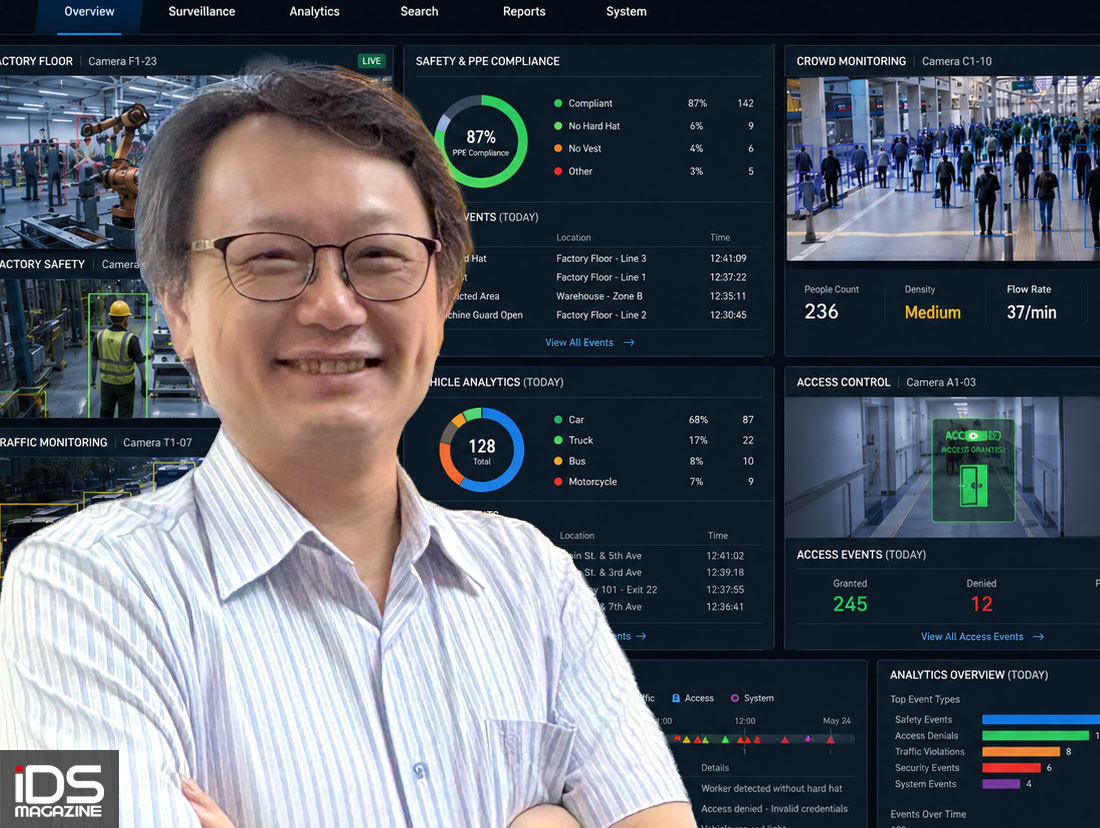Click the Denied count 12

point(981,604)
